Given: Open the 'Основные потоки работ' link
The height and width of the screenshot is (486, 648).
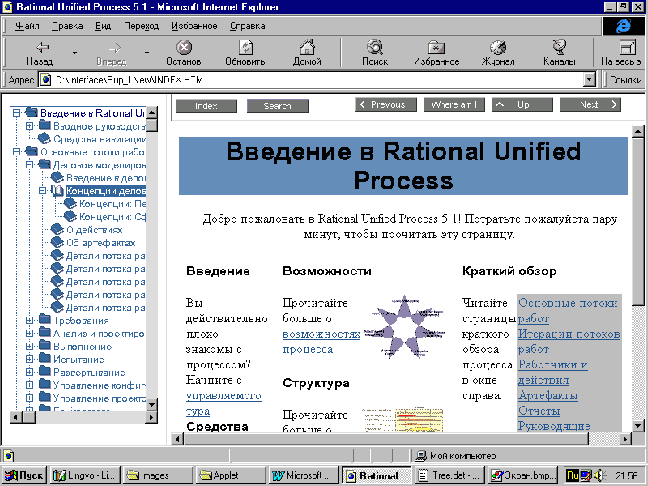Looking at the screenshot, I should (567, 311).
